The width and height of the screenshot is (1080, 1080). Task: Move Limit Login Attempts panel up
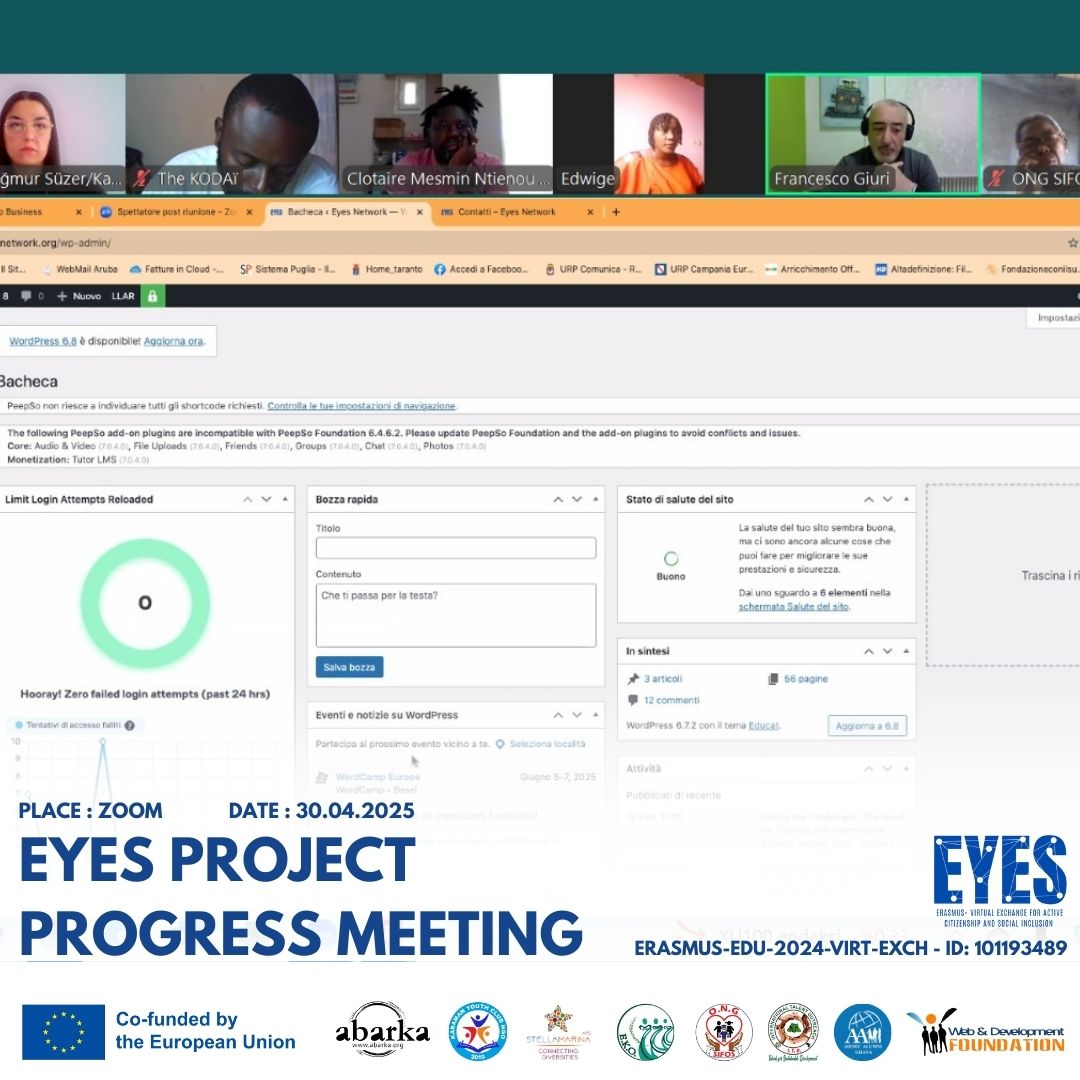pyautogui.click(x=247, y=499)
